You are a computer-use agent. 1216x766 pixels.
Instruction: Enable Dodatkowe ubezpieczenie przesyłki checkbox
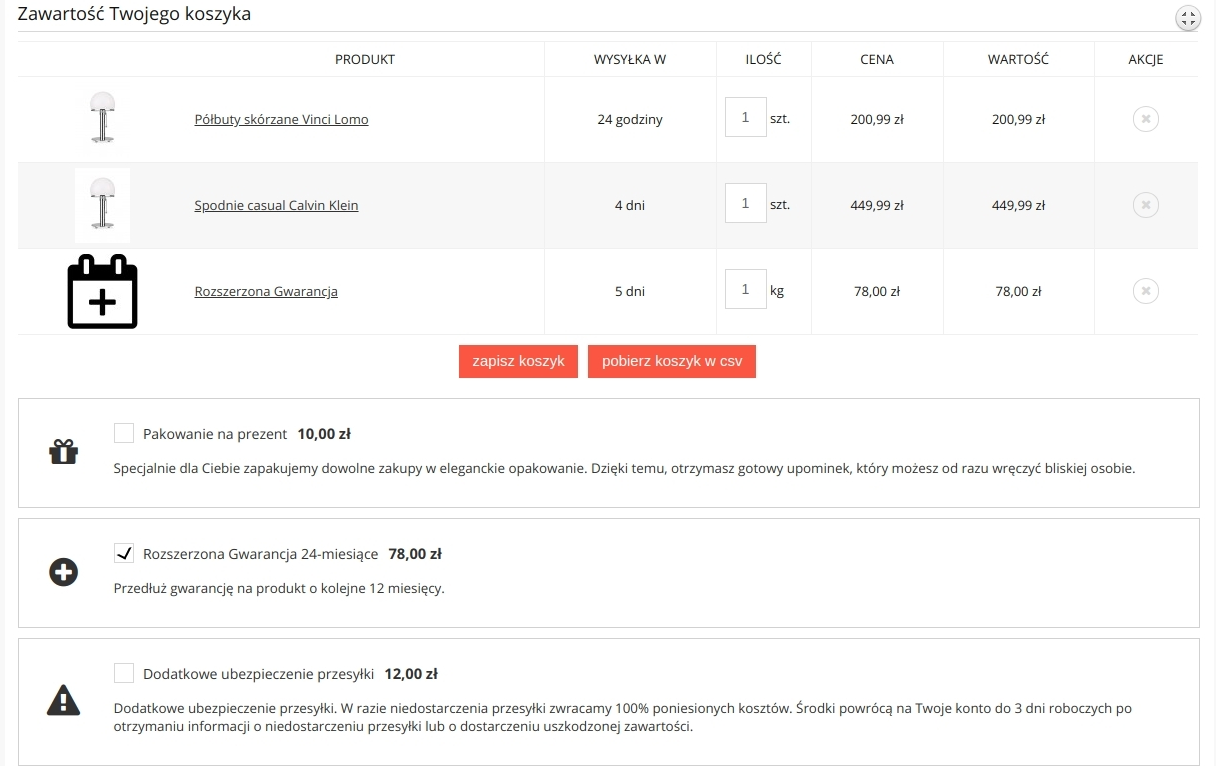124,672
